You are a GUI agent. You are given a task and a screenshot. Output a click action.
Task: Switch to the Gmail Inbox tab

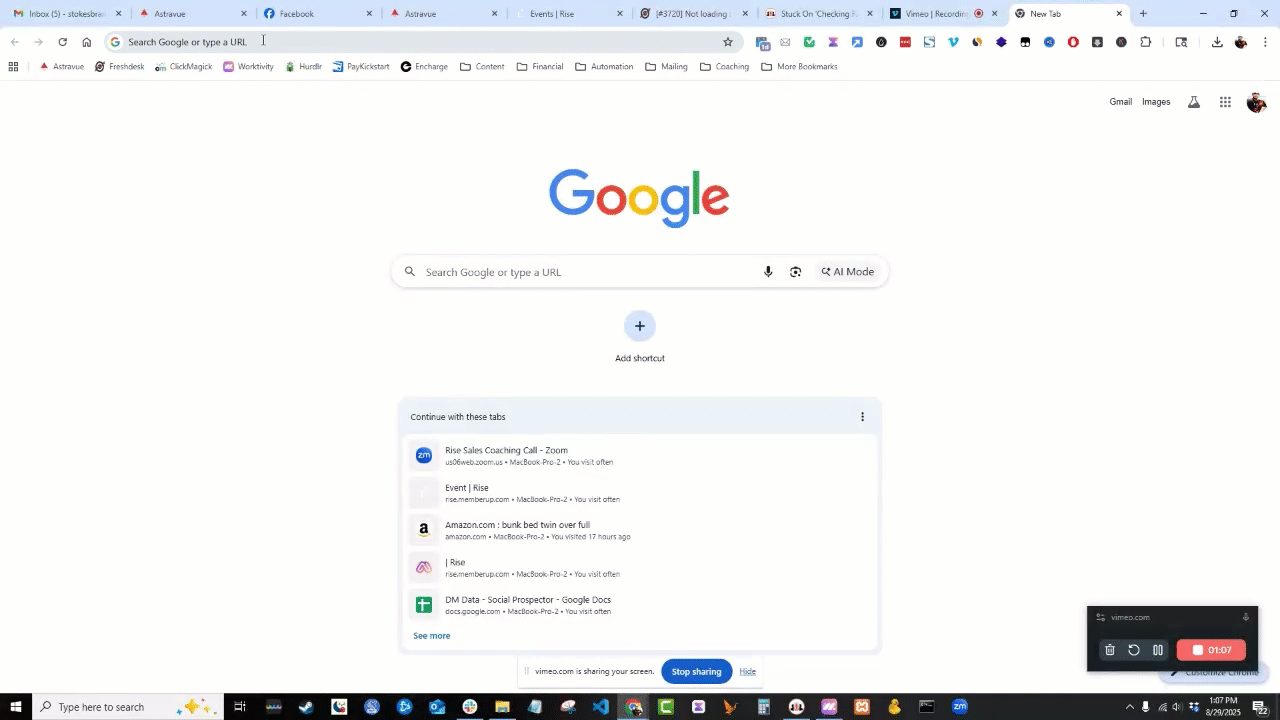point(67,14)
